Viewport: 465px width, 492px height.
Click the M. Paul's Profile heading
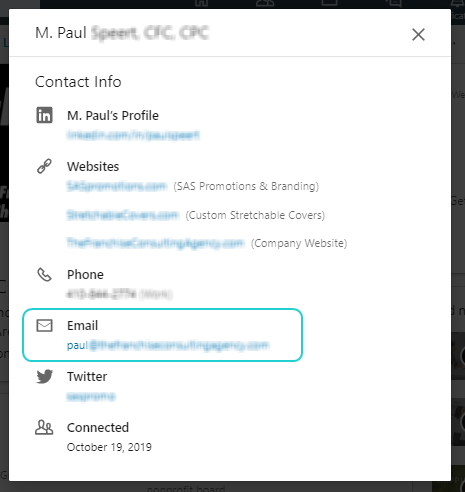tap(113, 116)
